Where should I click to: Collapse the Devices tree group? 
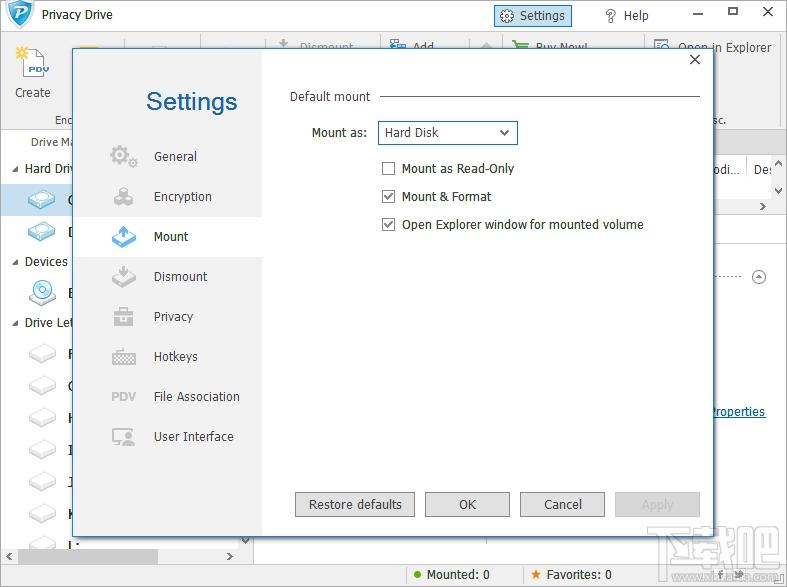[16, 262]
